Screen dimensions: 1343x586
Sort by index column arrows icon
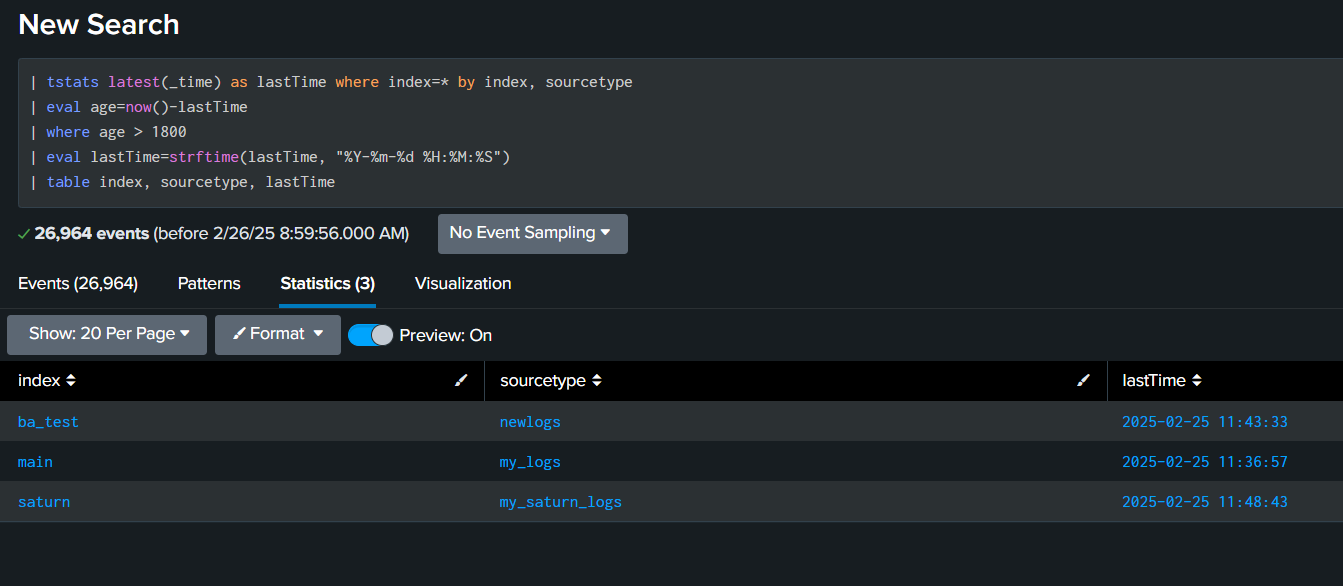coord(71,381)
